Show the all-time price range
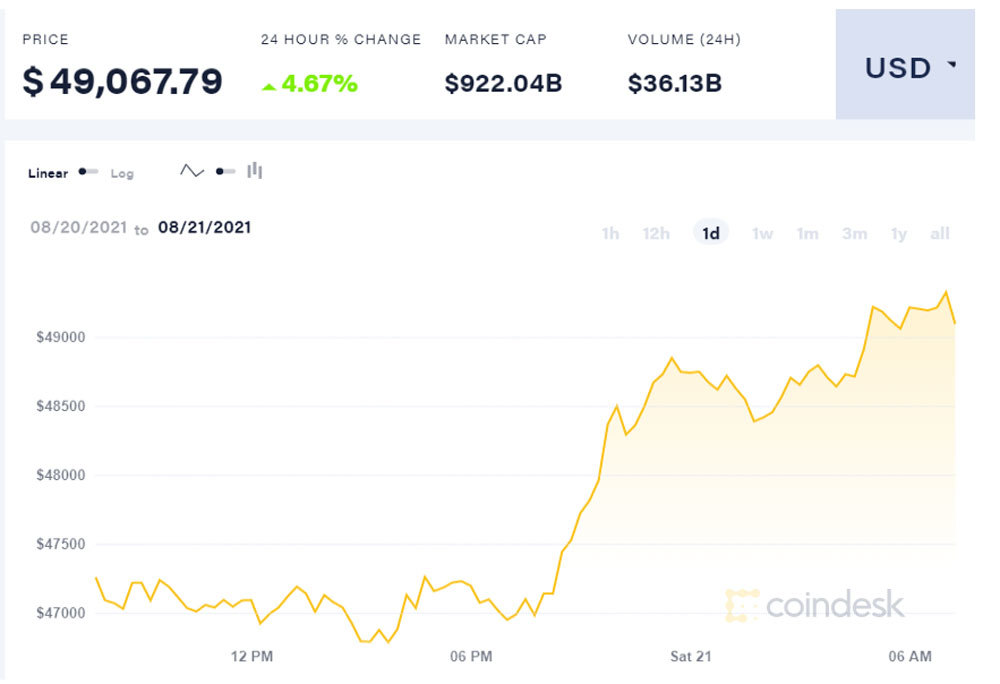 tap(940, 234)
